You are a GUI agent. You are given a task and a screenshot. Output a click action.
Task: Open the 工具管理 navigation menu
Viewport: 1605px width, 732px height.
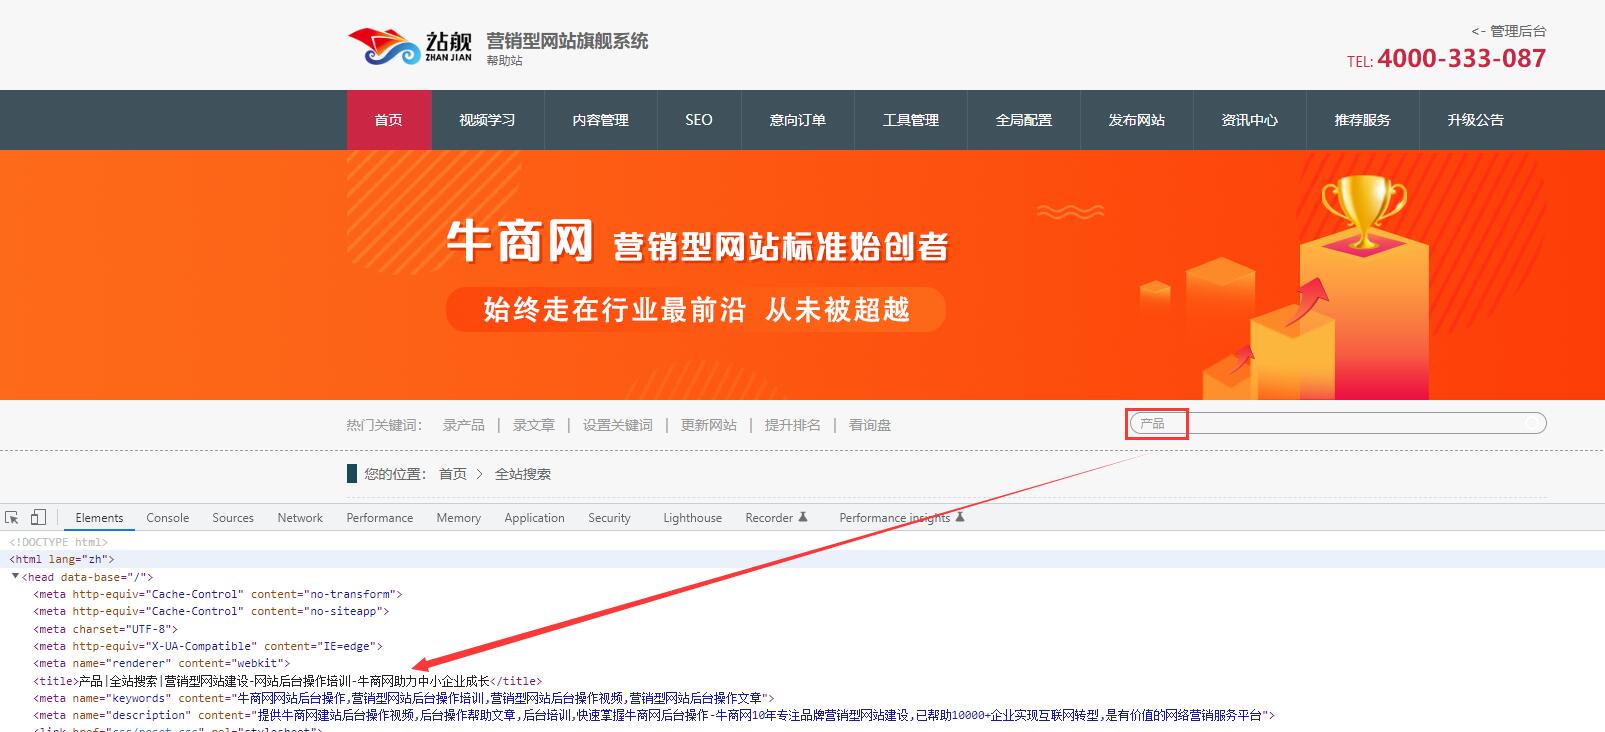(911, 120)
